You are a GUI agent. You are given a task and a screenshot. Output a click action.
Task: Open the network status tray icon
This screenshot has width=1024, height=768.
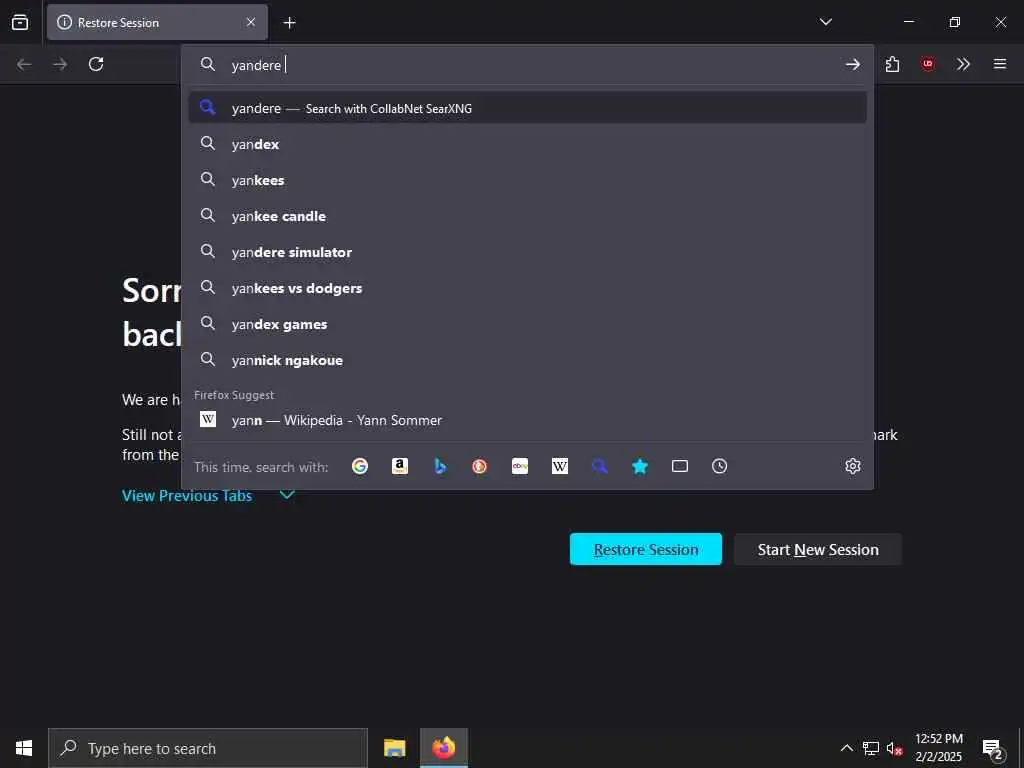(x=871, y=748)
